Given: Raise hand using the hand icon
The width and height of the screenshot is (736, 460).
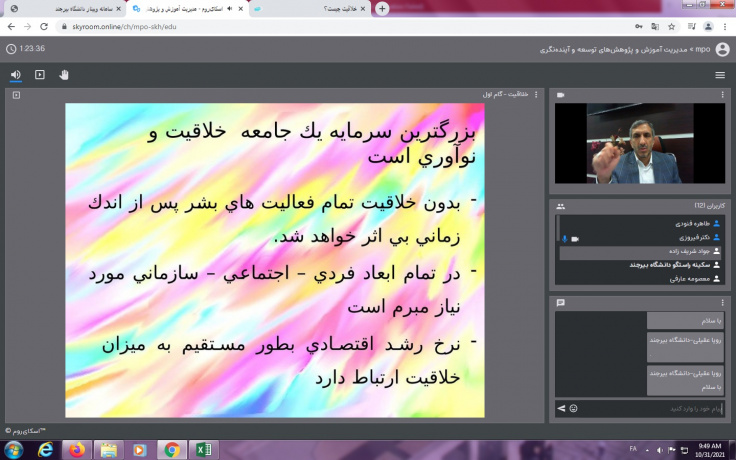Looking at the screenshot, I should click(64, 74).
